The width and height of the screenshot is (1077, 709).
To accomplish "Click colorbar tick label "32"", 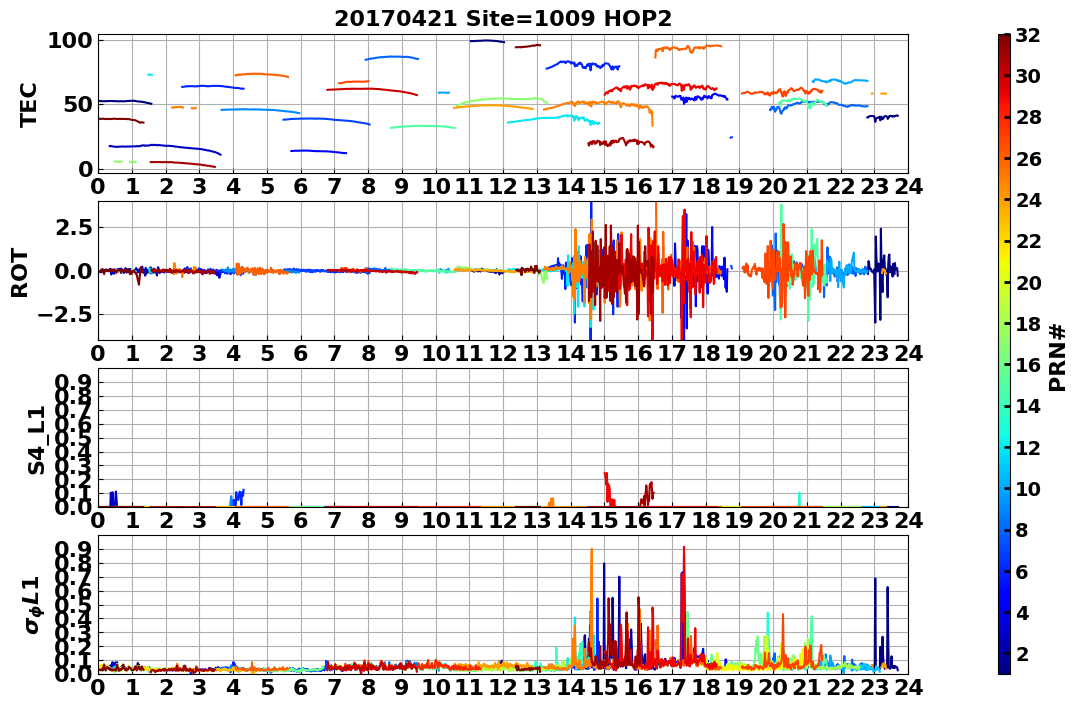I will coord(1028,35).
